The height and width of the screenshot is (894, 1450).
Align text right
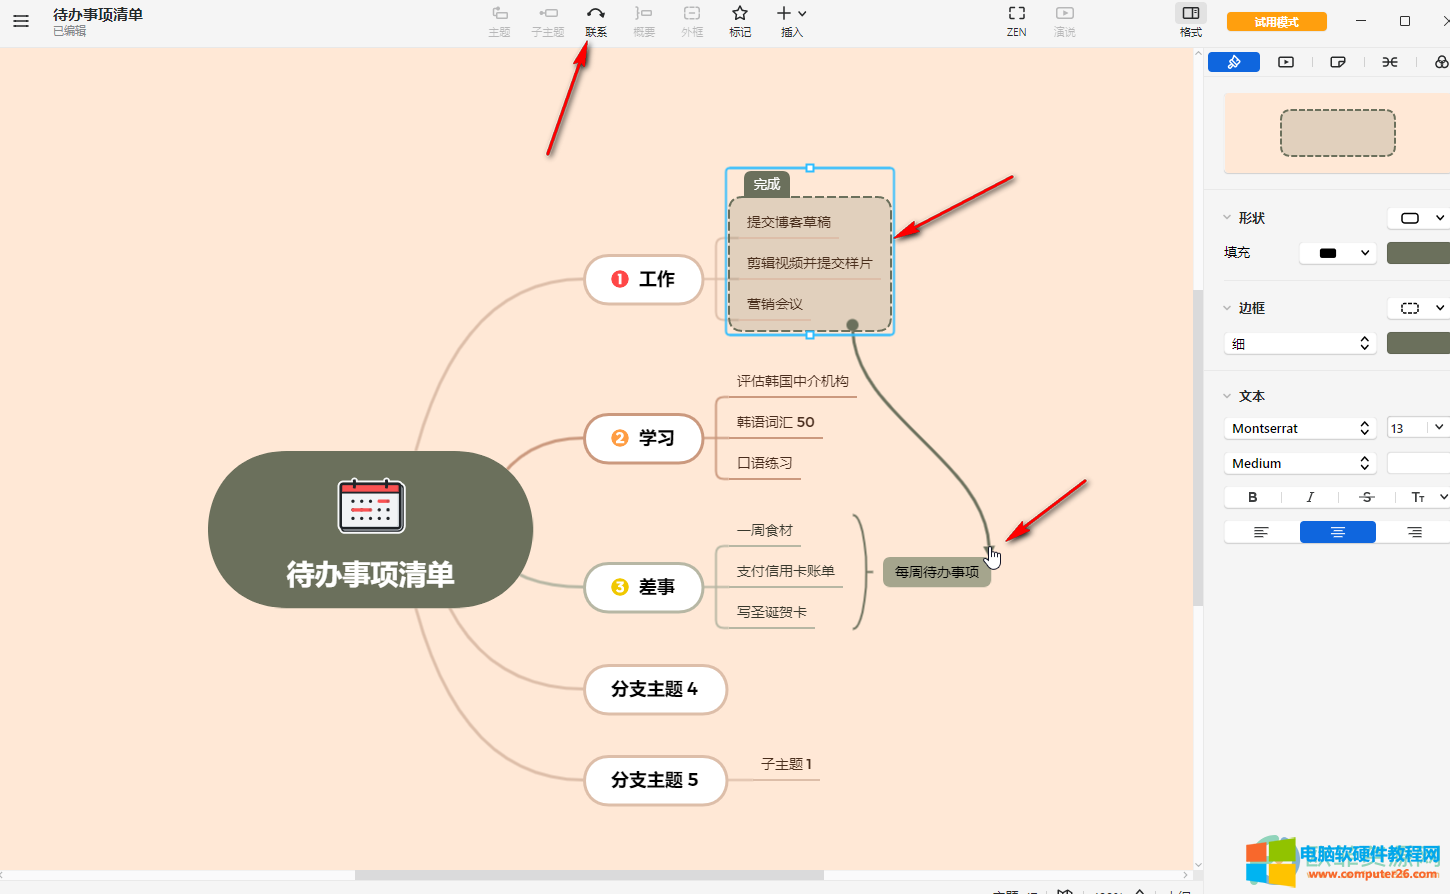(1413, 532)
